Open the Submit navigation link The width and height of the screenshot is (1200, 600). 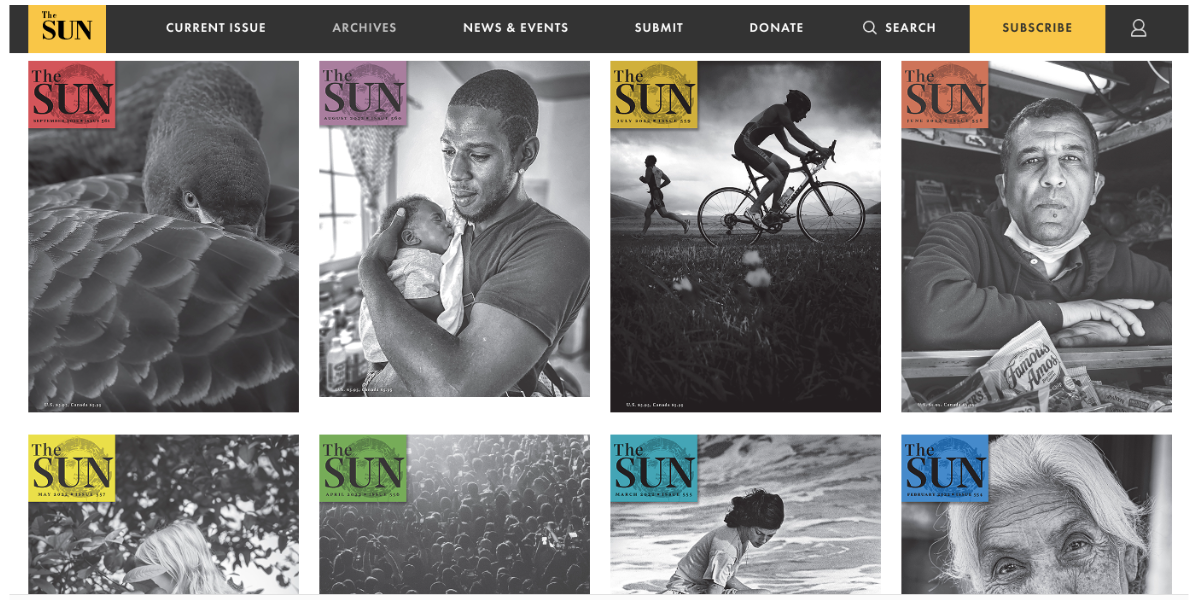[x=659, y=28]
